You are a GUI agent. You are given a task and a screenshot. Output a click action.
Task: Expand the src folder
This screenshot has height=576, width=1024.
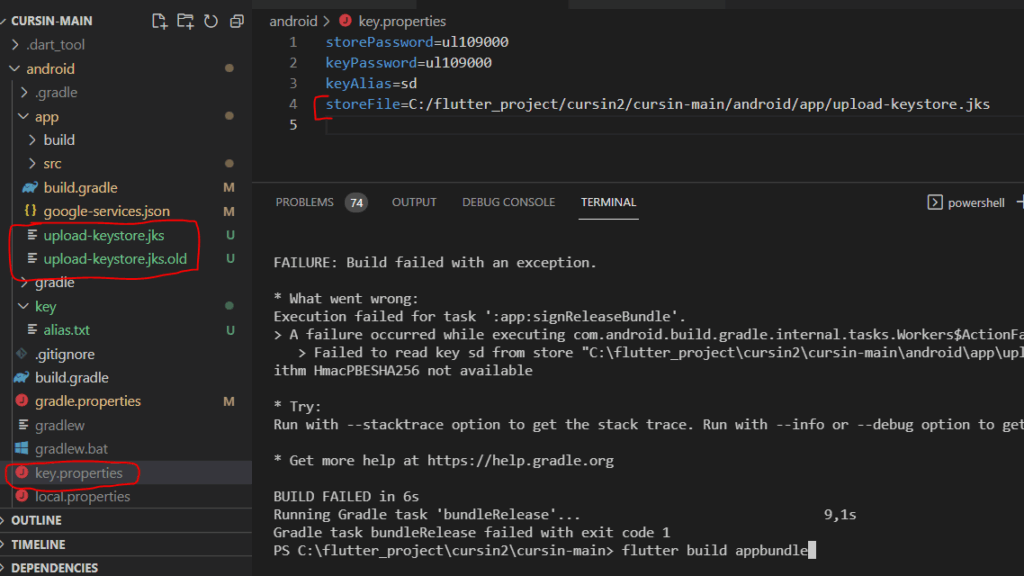coord(52,163)
